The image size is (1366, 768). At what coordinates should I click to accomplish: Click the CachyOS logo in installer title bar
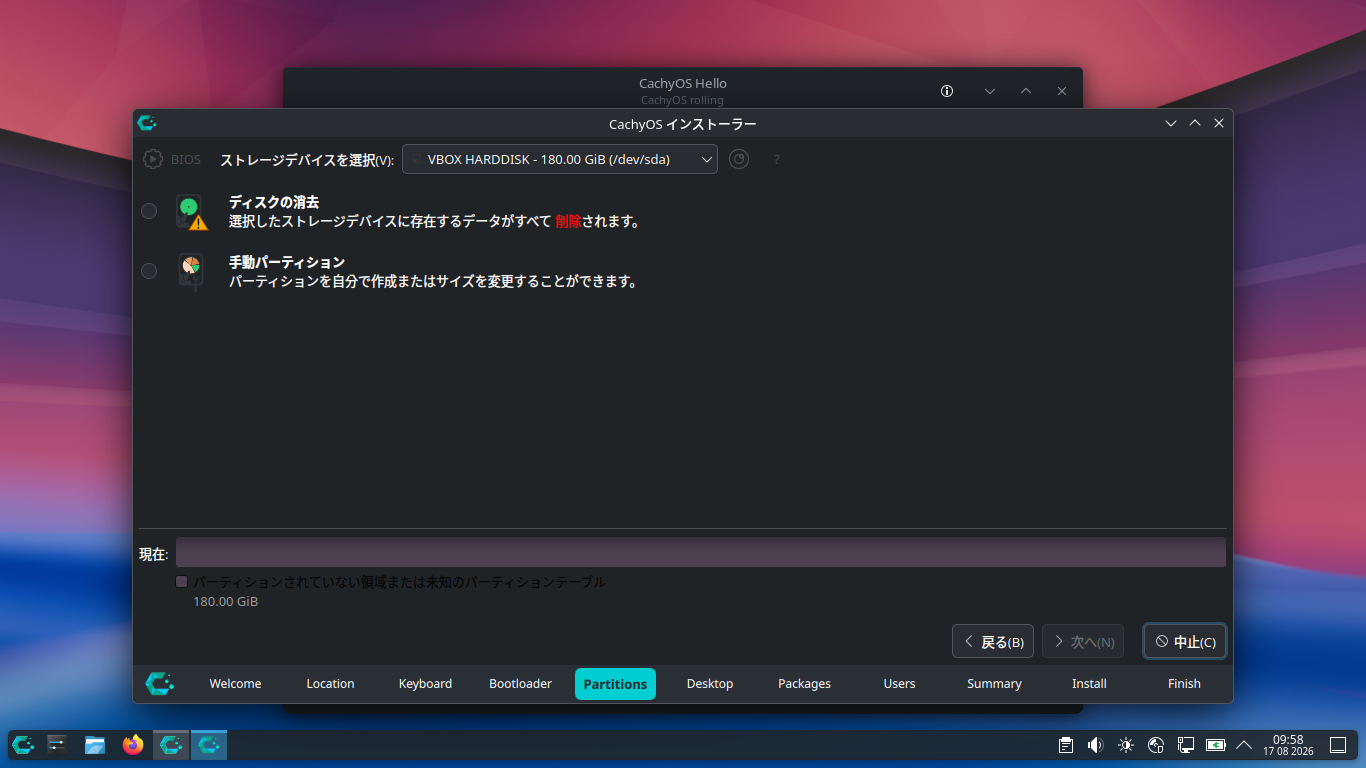(147, 123)
